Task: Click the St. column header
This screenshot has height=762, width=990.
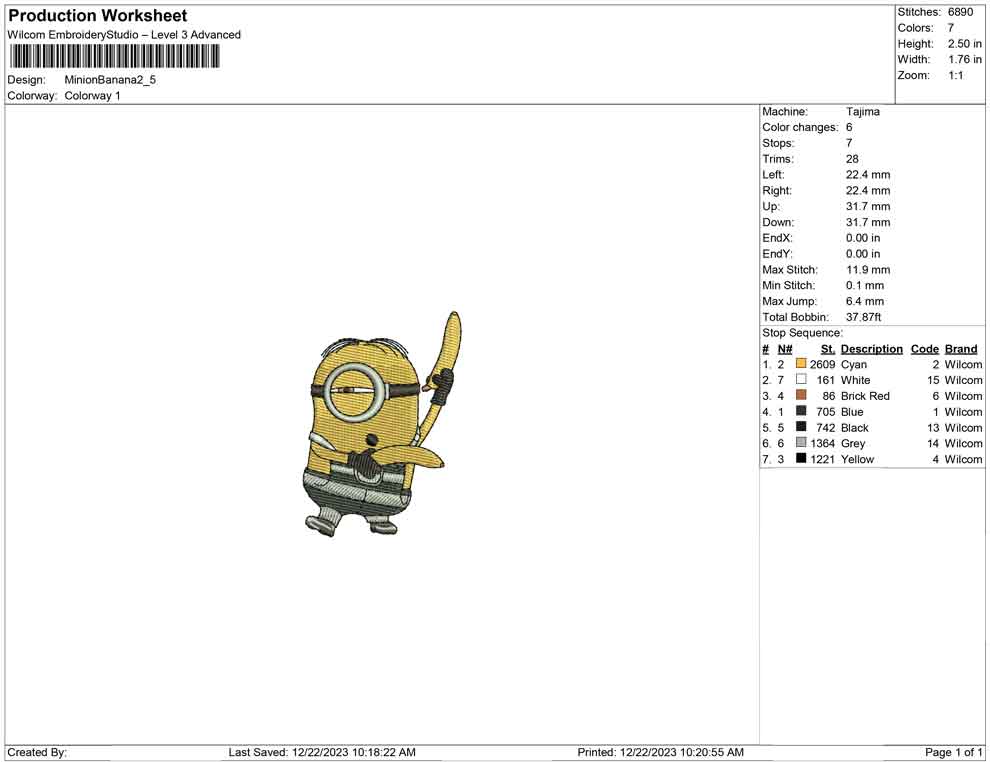Action: (828, 349)
